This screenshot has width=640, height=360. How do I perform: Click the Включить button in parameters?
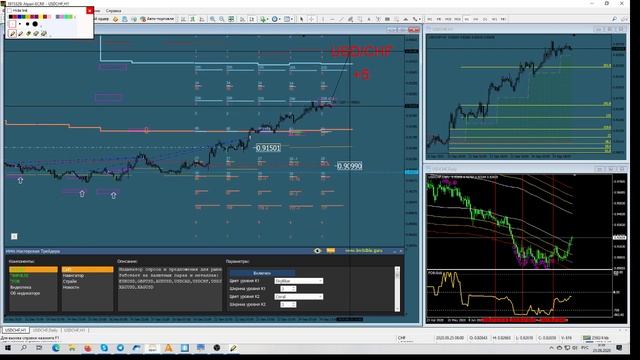262,273
